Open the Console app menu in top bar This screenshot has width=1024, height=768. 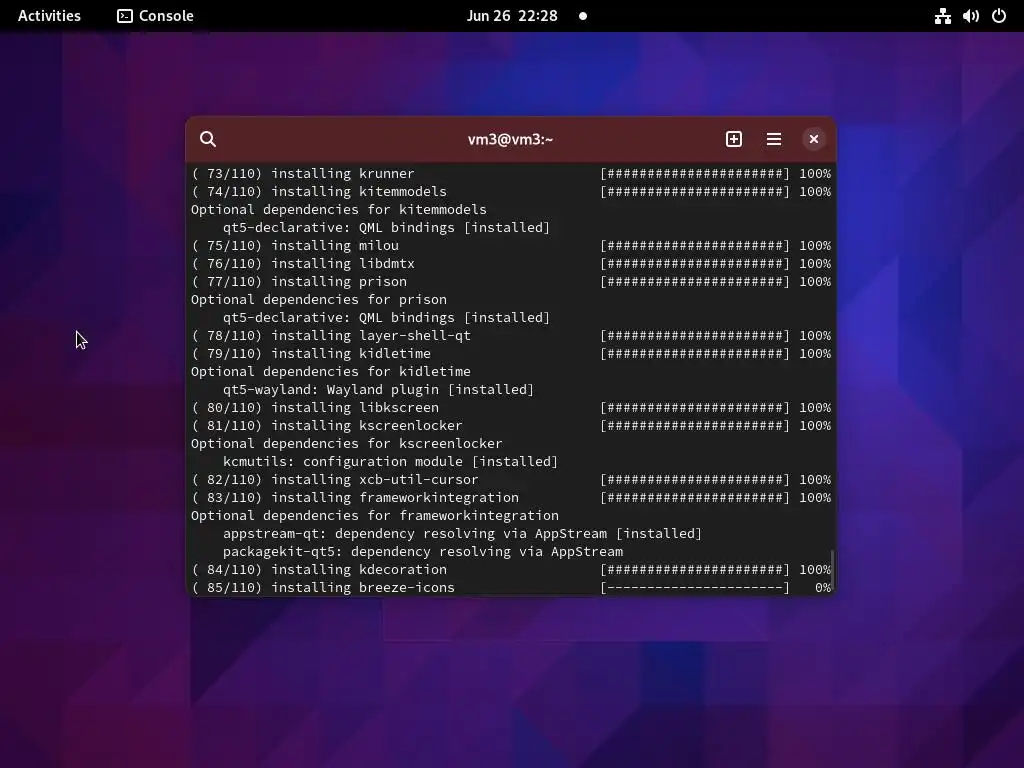tap(155, 16)
